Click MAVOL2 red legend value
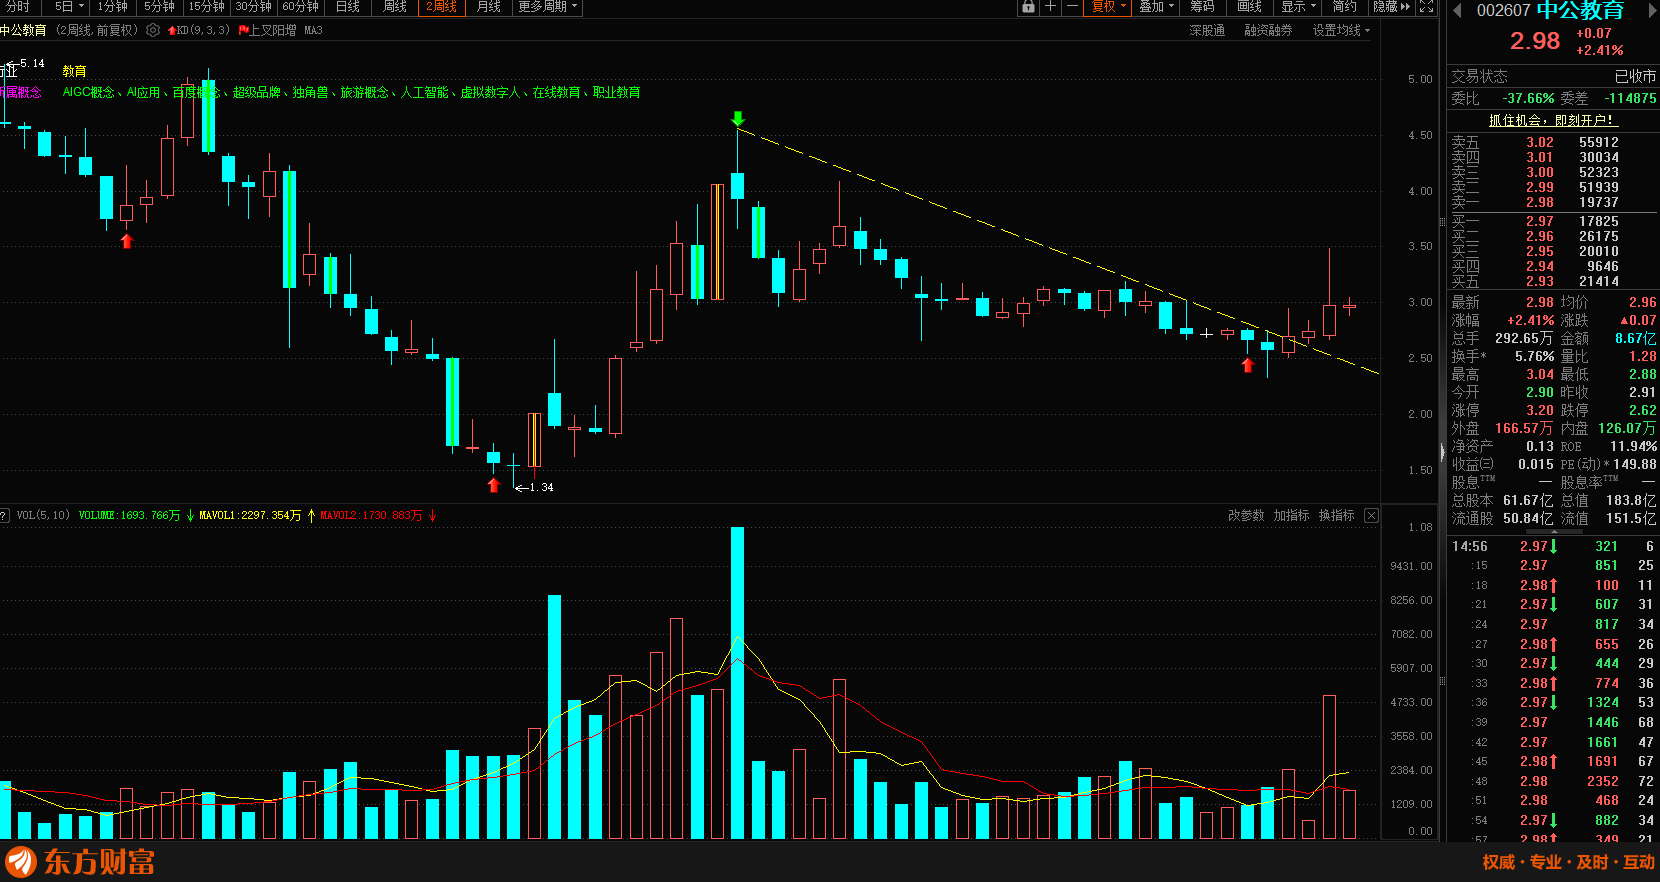The image size is (1660, 882). click(x=371, y=516)
